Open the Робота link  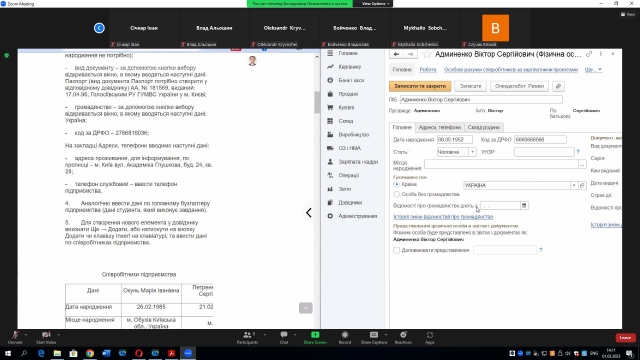tap(428, 70)
